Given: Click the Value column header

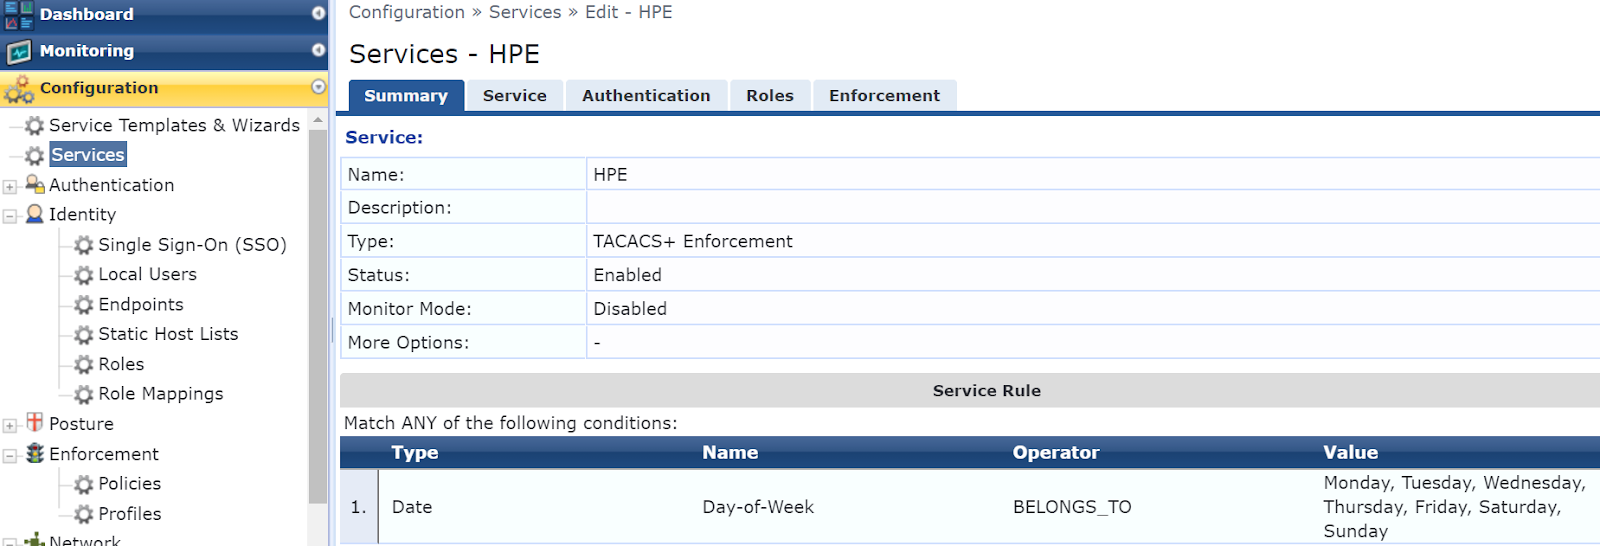Looking at the screenshot, I should coord(1350,453).
